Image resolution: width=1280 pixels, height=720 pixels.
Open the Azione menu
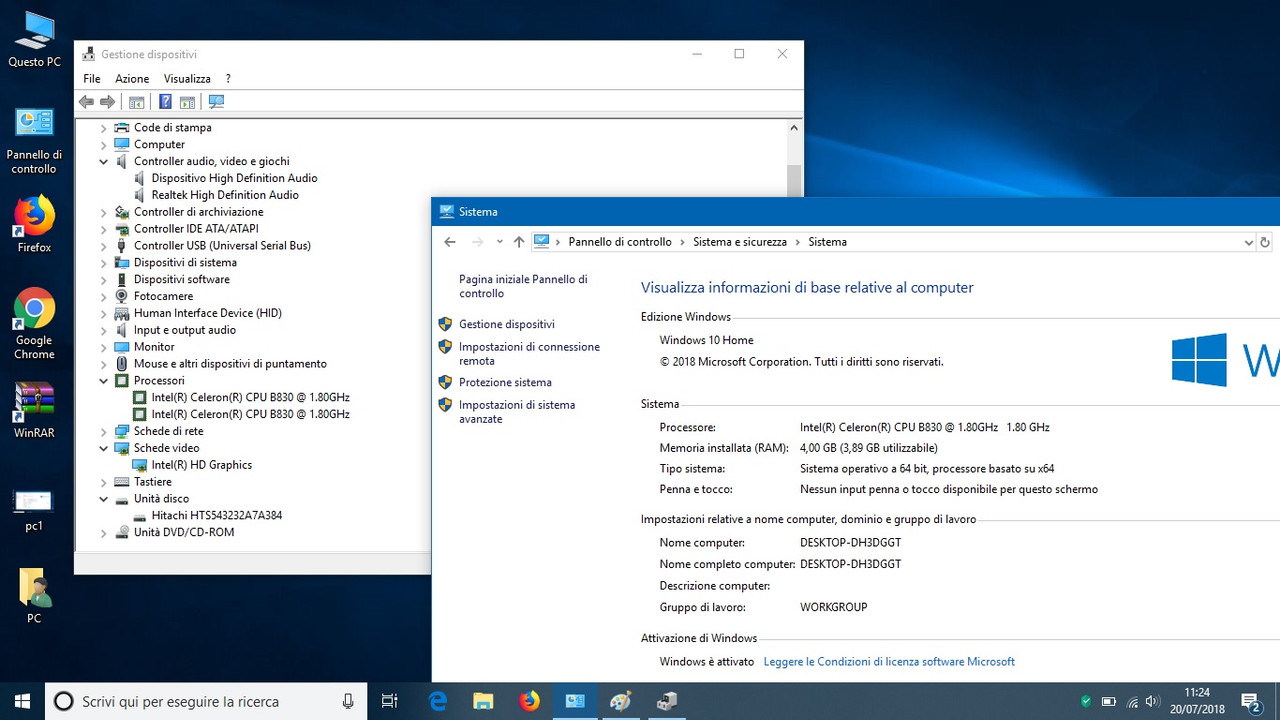[x=132, y=79]
